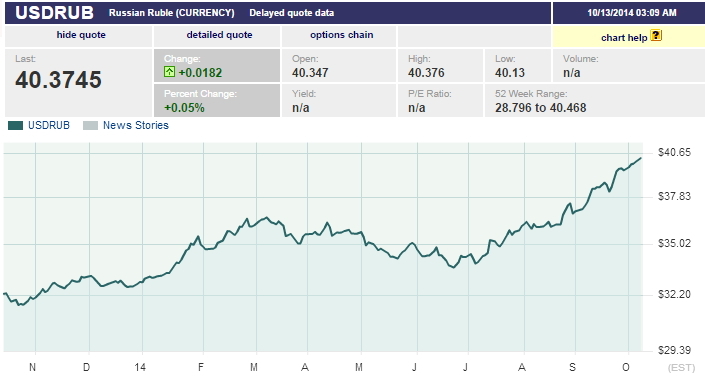Open the chart help link

coord(624,38)
